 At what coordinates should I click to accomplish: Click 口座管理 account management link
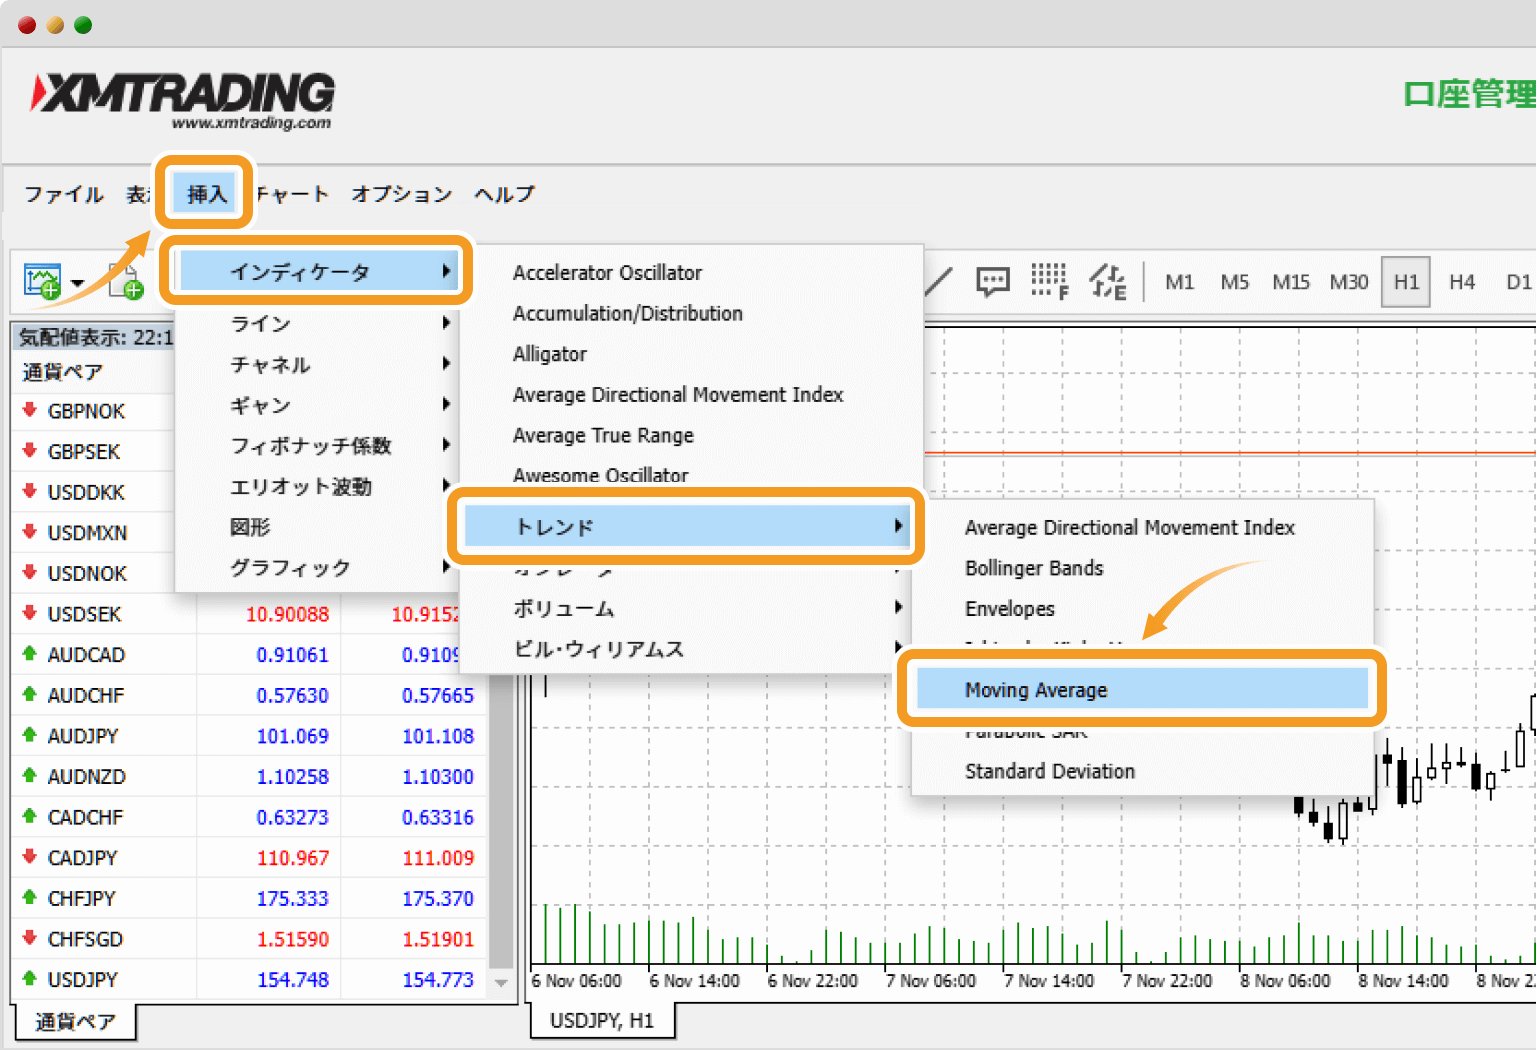1469,93
